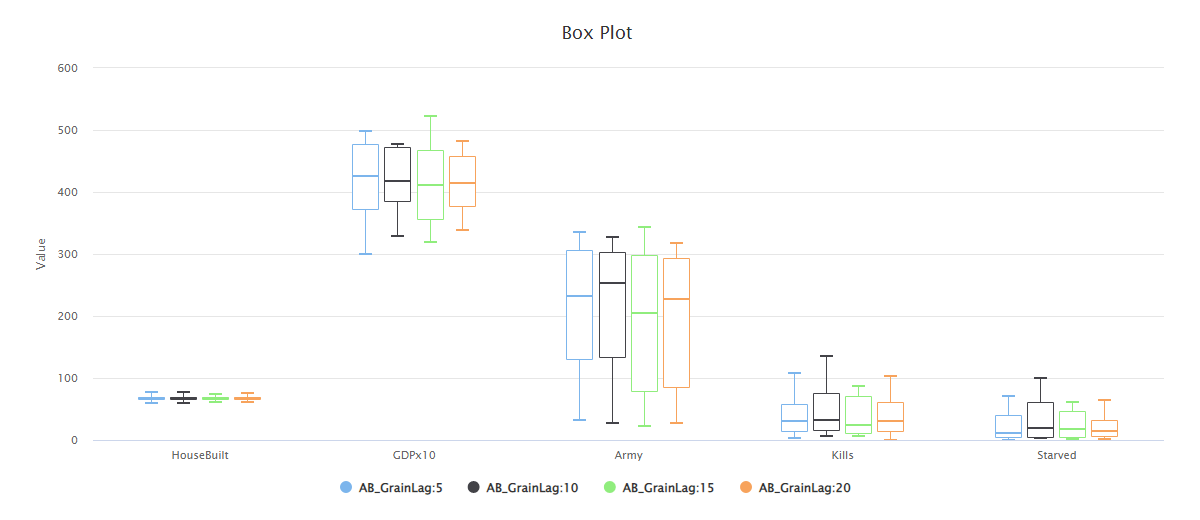Click the Box Plot chart title
Viewport: 1200px width, 520px height.
[597, 32]
